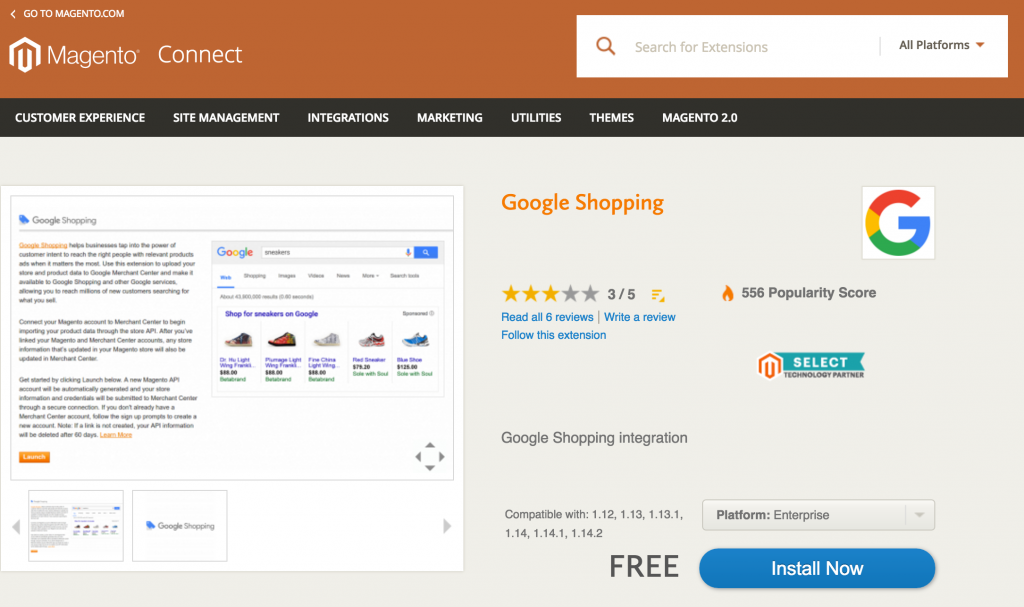Screen dimensions: 1024x607
Task: Go to previous screenshot thumbnails arrow
Action: tap(16, 526)
